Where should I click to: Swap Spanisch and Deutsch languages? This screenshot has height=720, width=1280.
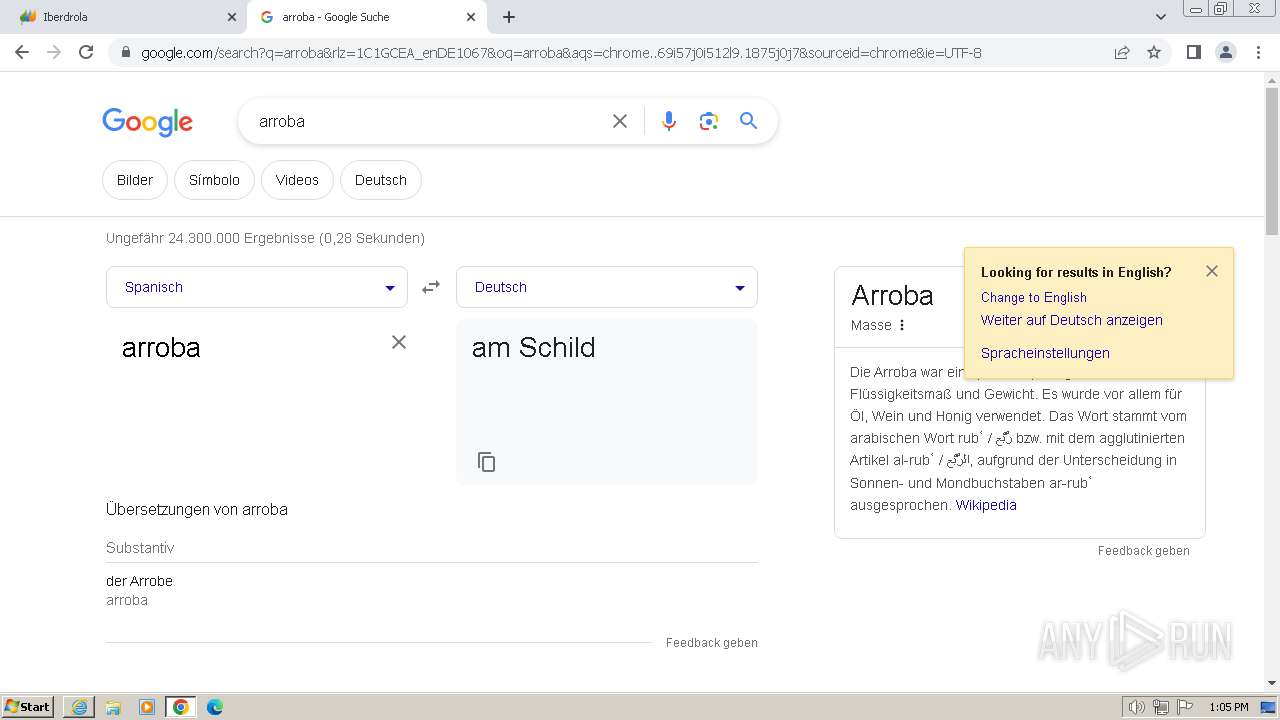coord(431,287)
